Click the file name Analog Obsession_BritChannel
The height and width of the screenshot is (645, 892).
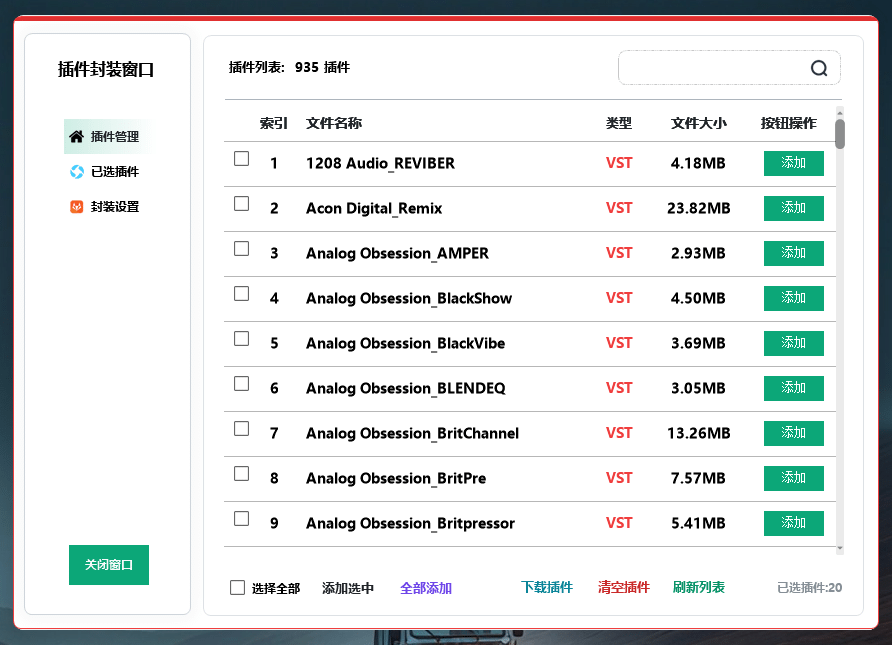coord(412,433)
